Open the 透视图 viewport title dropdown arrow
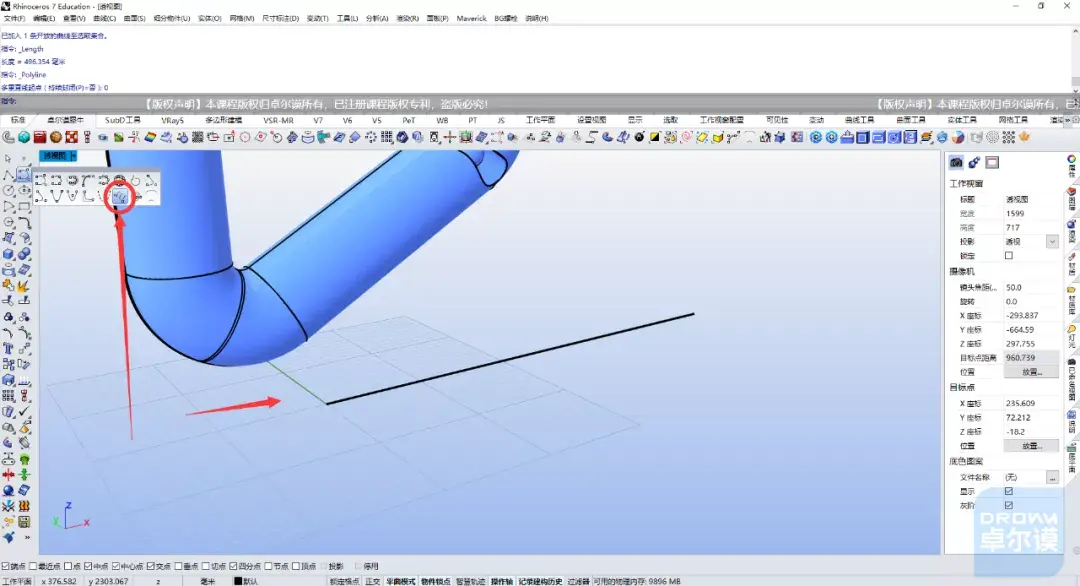Image resolution: width=1080 pixels, height=586 pixels. [73, 156]
